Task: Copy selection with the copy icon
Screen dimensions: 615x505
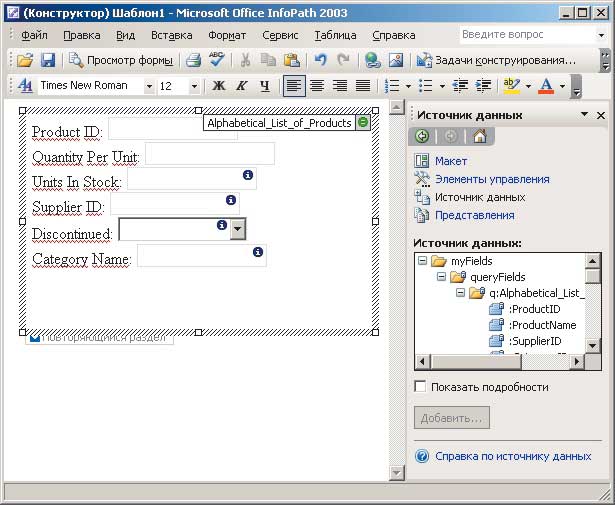Action: 269,60
